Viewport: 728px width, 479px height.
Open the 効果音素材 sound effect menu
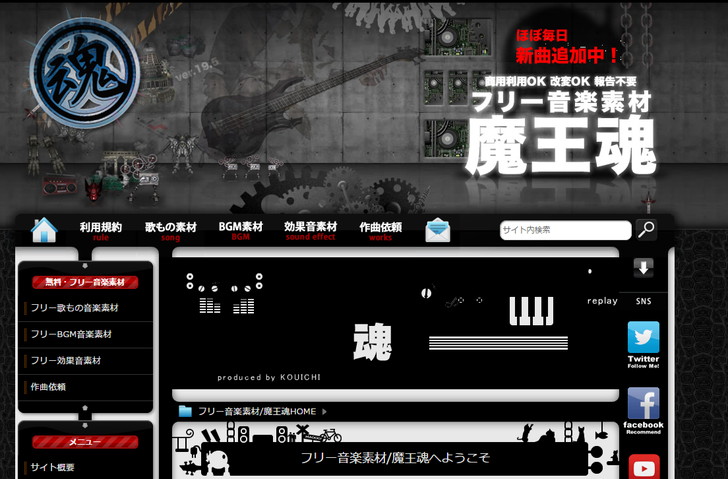311,231
